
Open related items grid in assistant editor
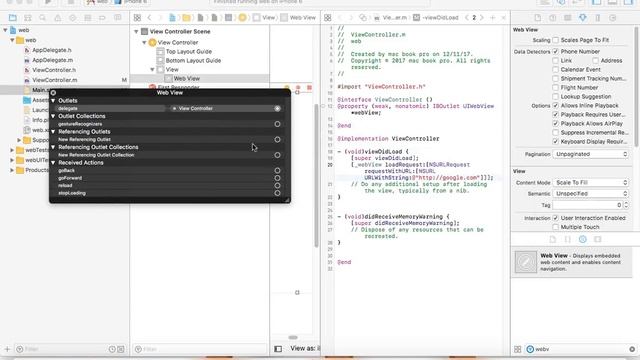[x=328, y=18]
